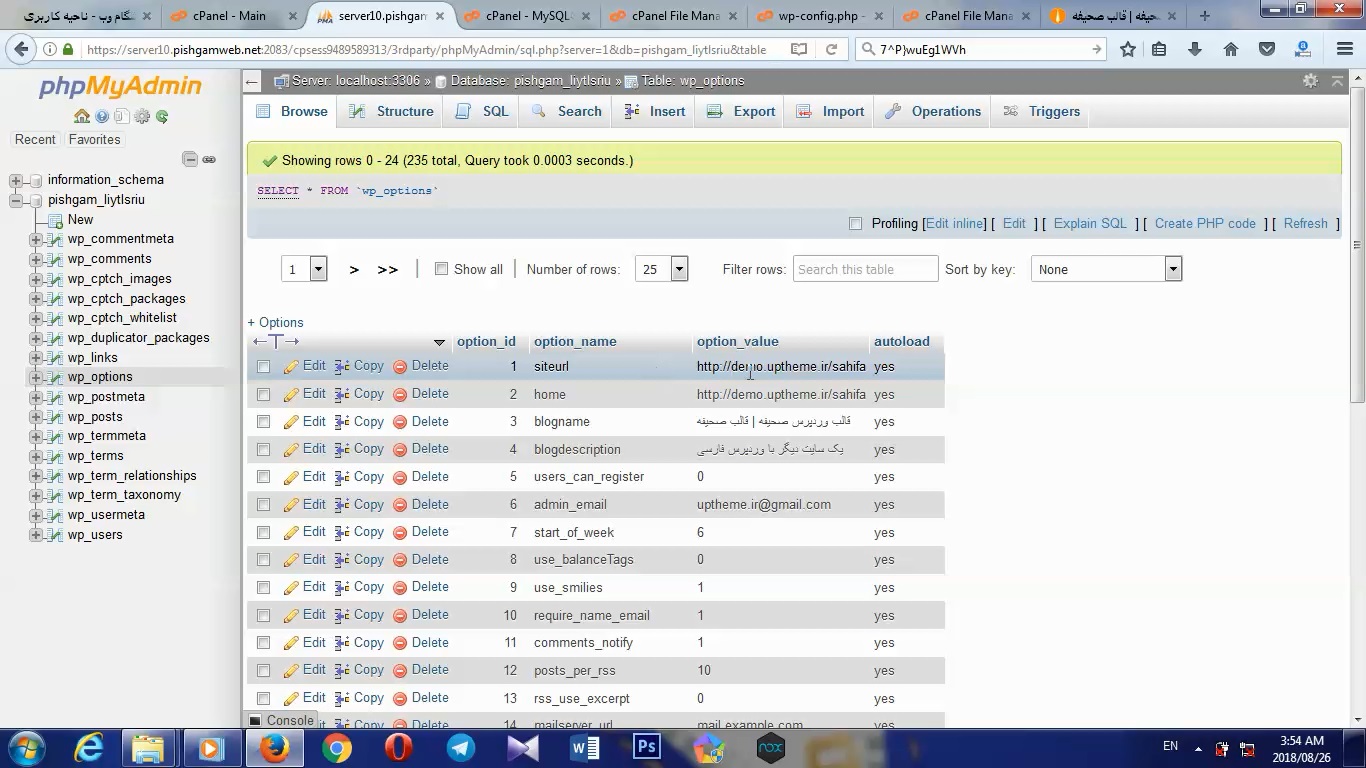
Task: Open the Search tab
Action: 566,111
